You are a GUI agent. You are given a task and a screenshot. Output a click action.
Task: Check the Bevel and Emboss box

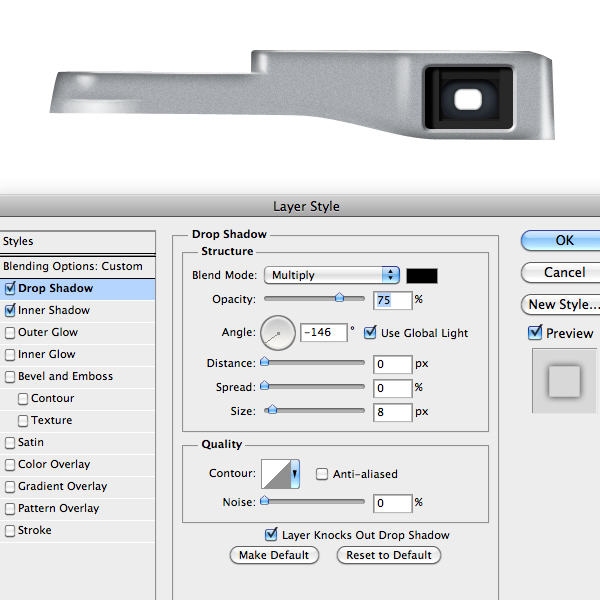[x=10, y=377]
